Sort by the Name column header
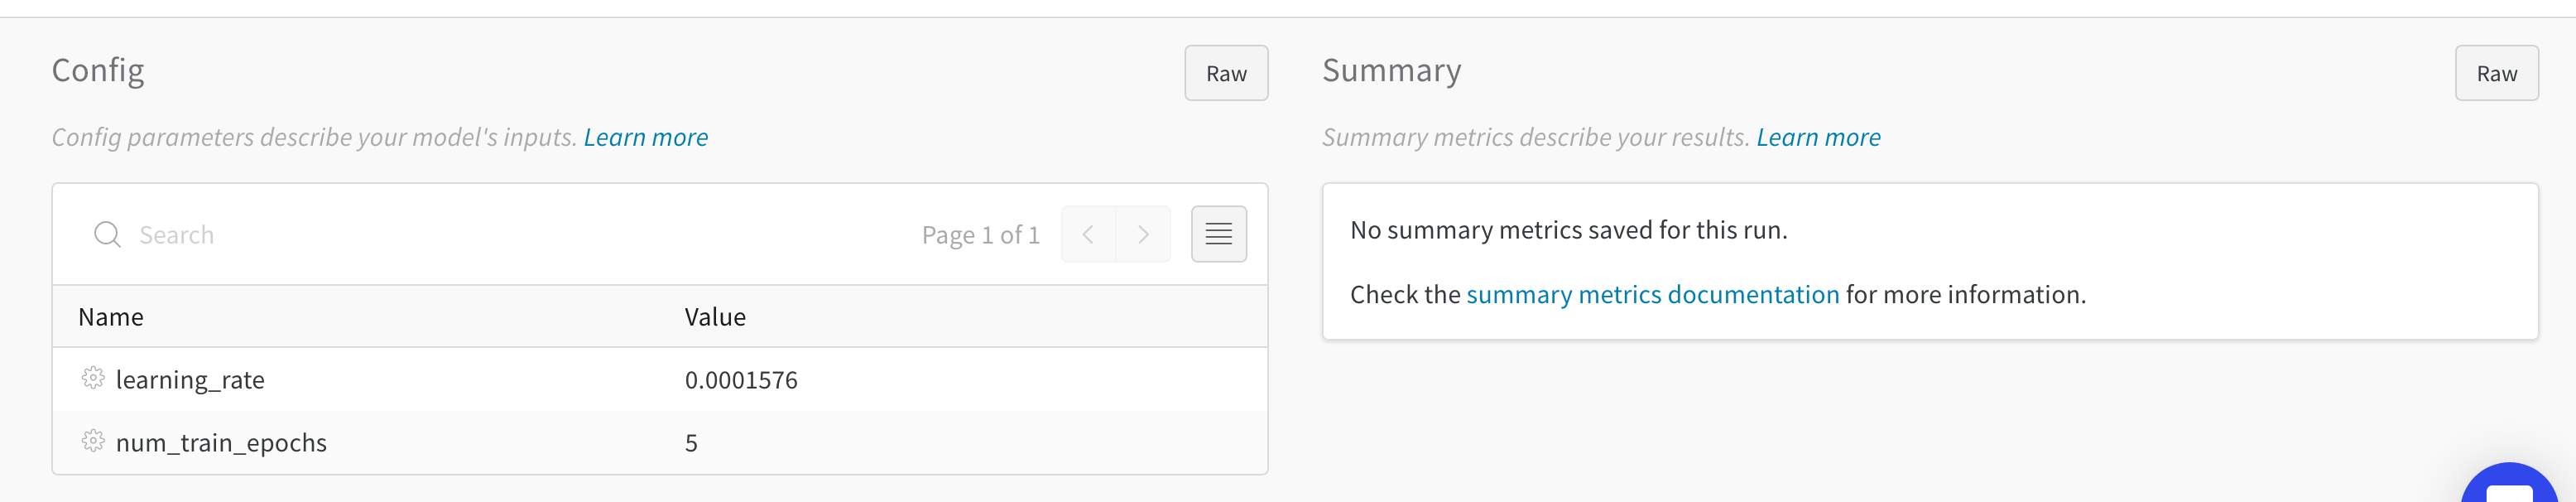Screen dimensions: 2576x502 [111, 317]
